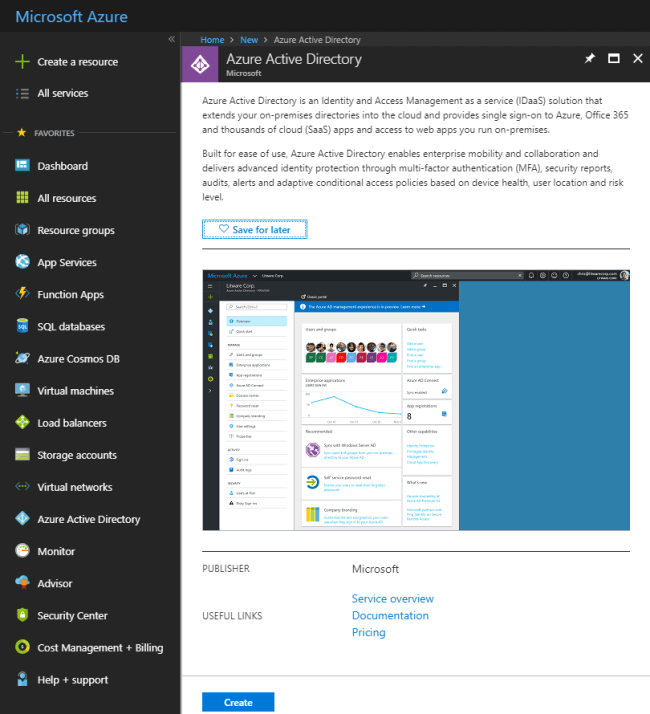
Task: Click the Cost Management + Billing icon
Action: [22, 647]
